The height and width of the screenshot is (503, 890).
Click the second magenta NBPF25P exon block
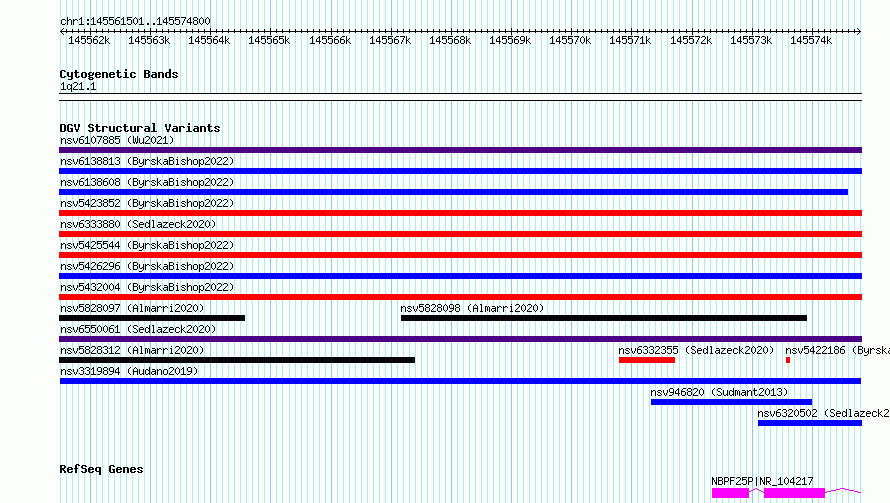coord(795,493)
